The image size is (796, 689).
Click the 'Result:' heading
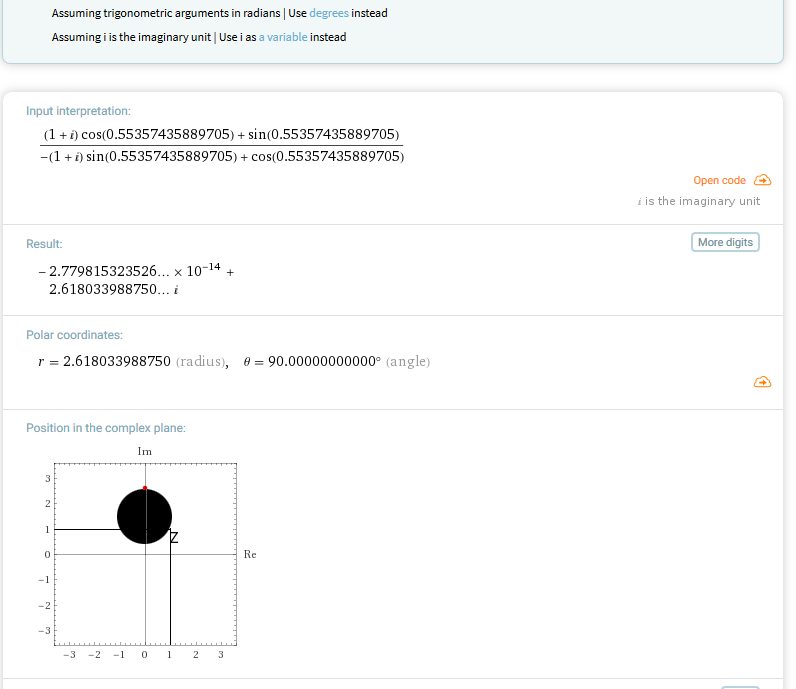(x=44, y=244)
